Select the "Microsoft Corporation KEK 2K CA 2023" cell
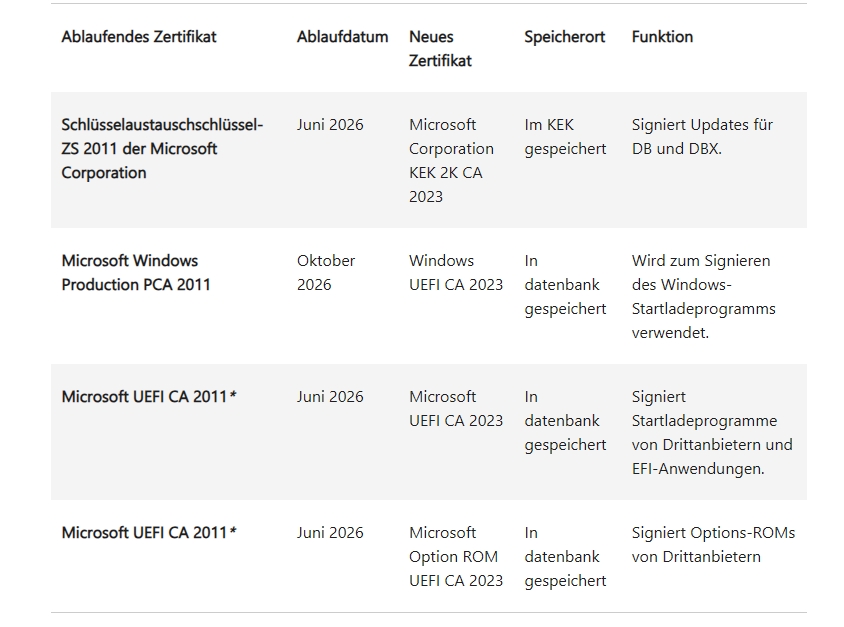844x627 pixels. pos(451,161)
